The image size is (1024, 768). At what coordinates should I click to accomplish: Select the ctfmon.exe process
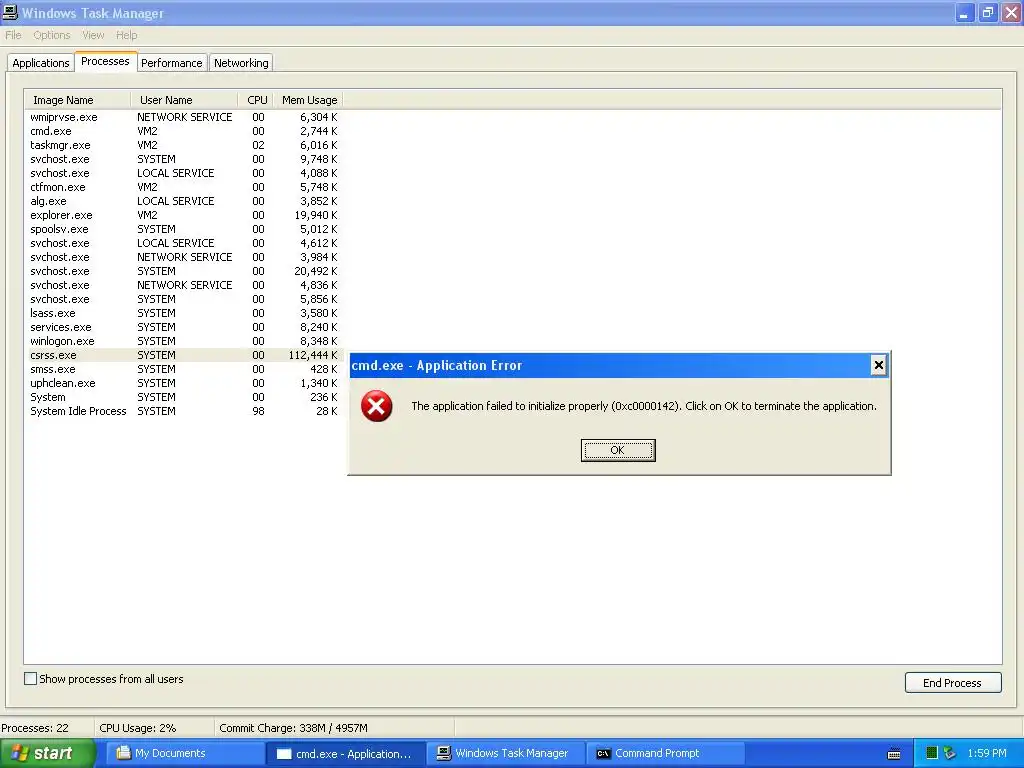(x=184, y=187)
